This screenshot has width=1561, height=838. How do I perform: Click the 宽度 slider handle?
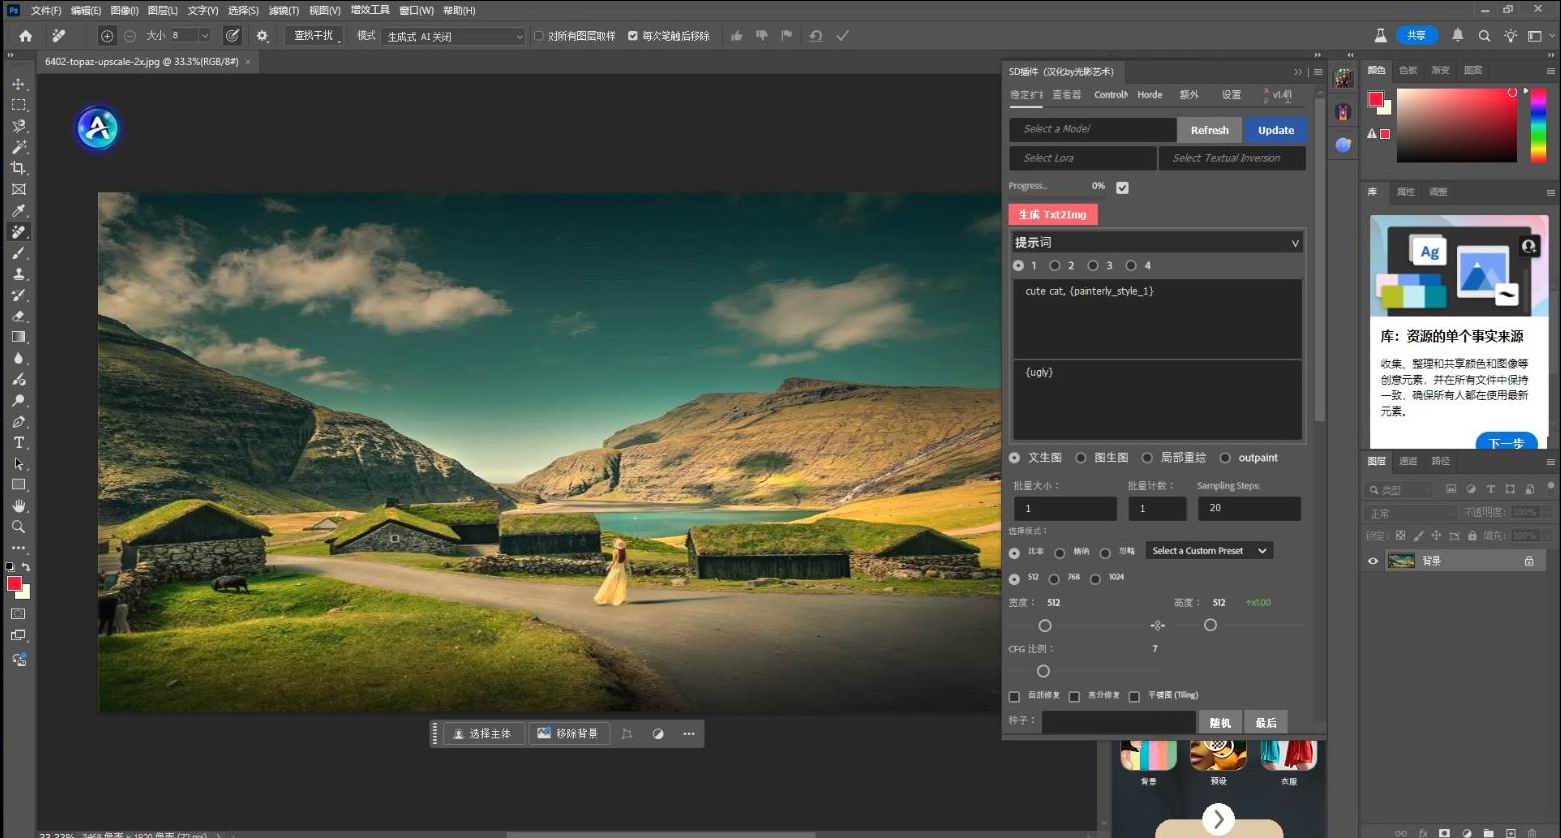pyautogui.click(x=1045, y=625)
